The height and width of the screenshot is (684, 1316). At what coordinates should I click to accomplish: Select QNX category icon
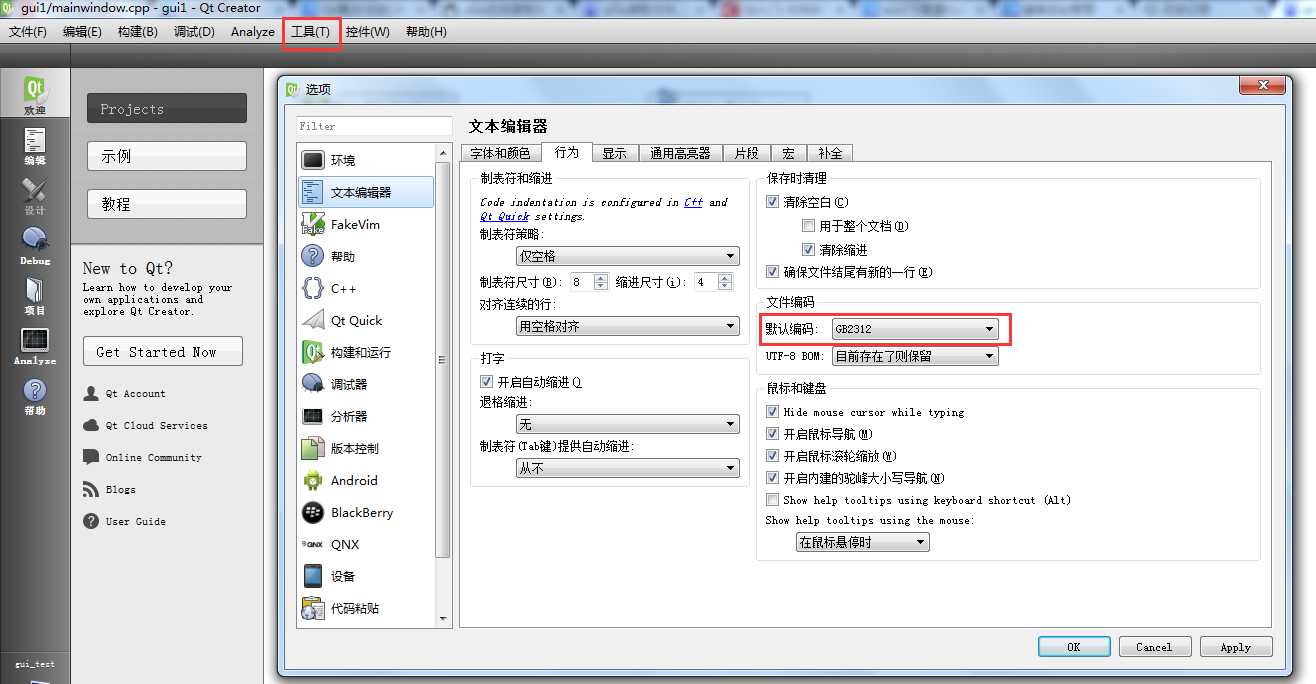pyautogui.click(x=313, y=544)
